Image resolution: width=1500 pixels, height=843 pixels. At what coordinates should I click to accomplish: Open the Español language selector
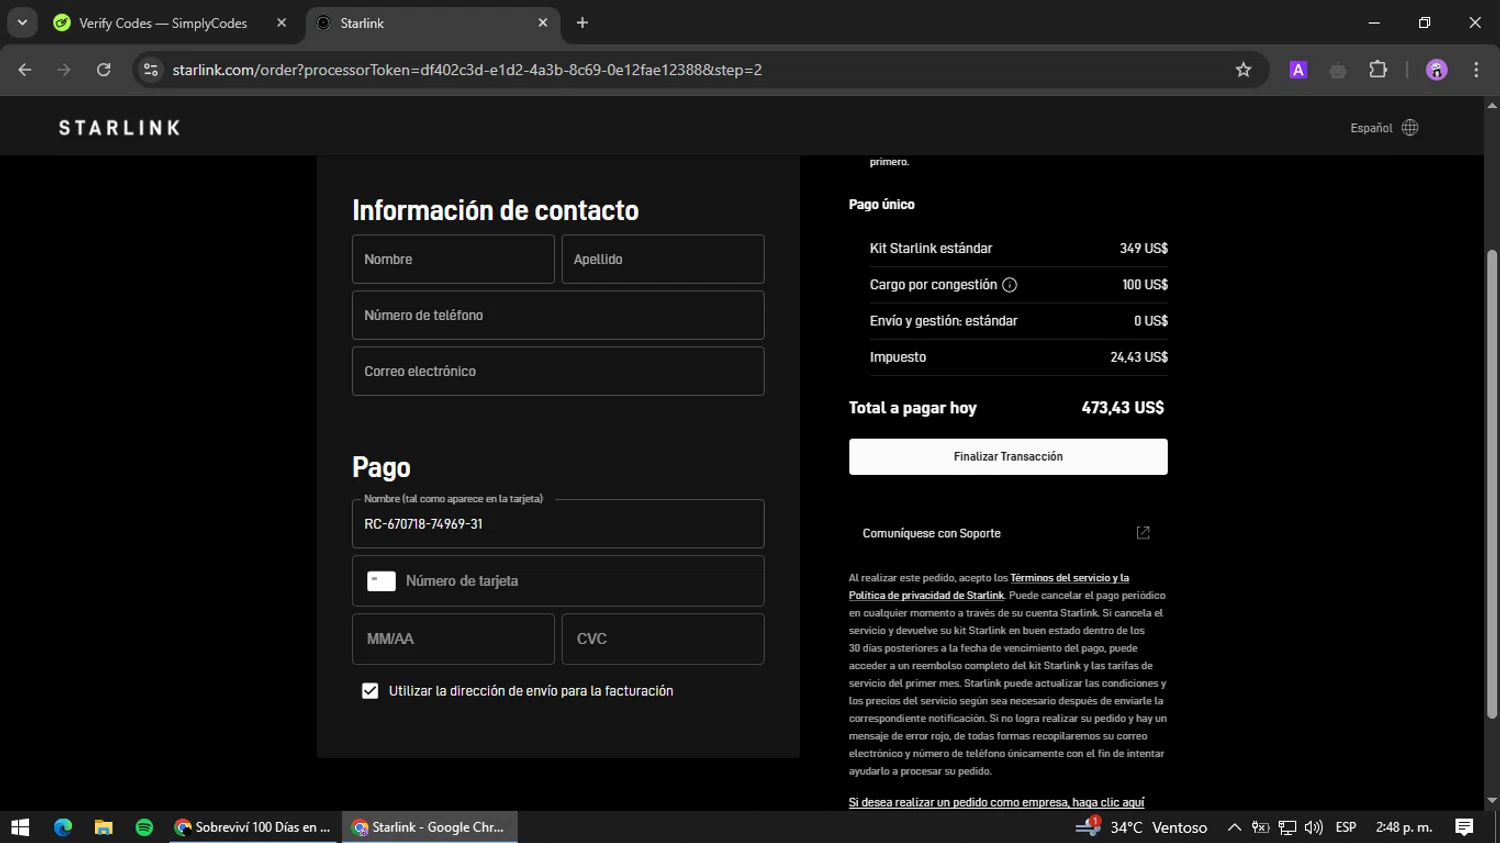(x=1384, y=128)
